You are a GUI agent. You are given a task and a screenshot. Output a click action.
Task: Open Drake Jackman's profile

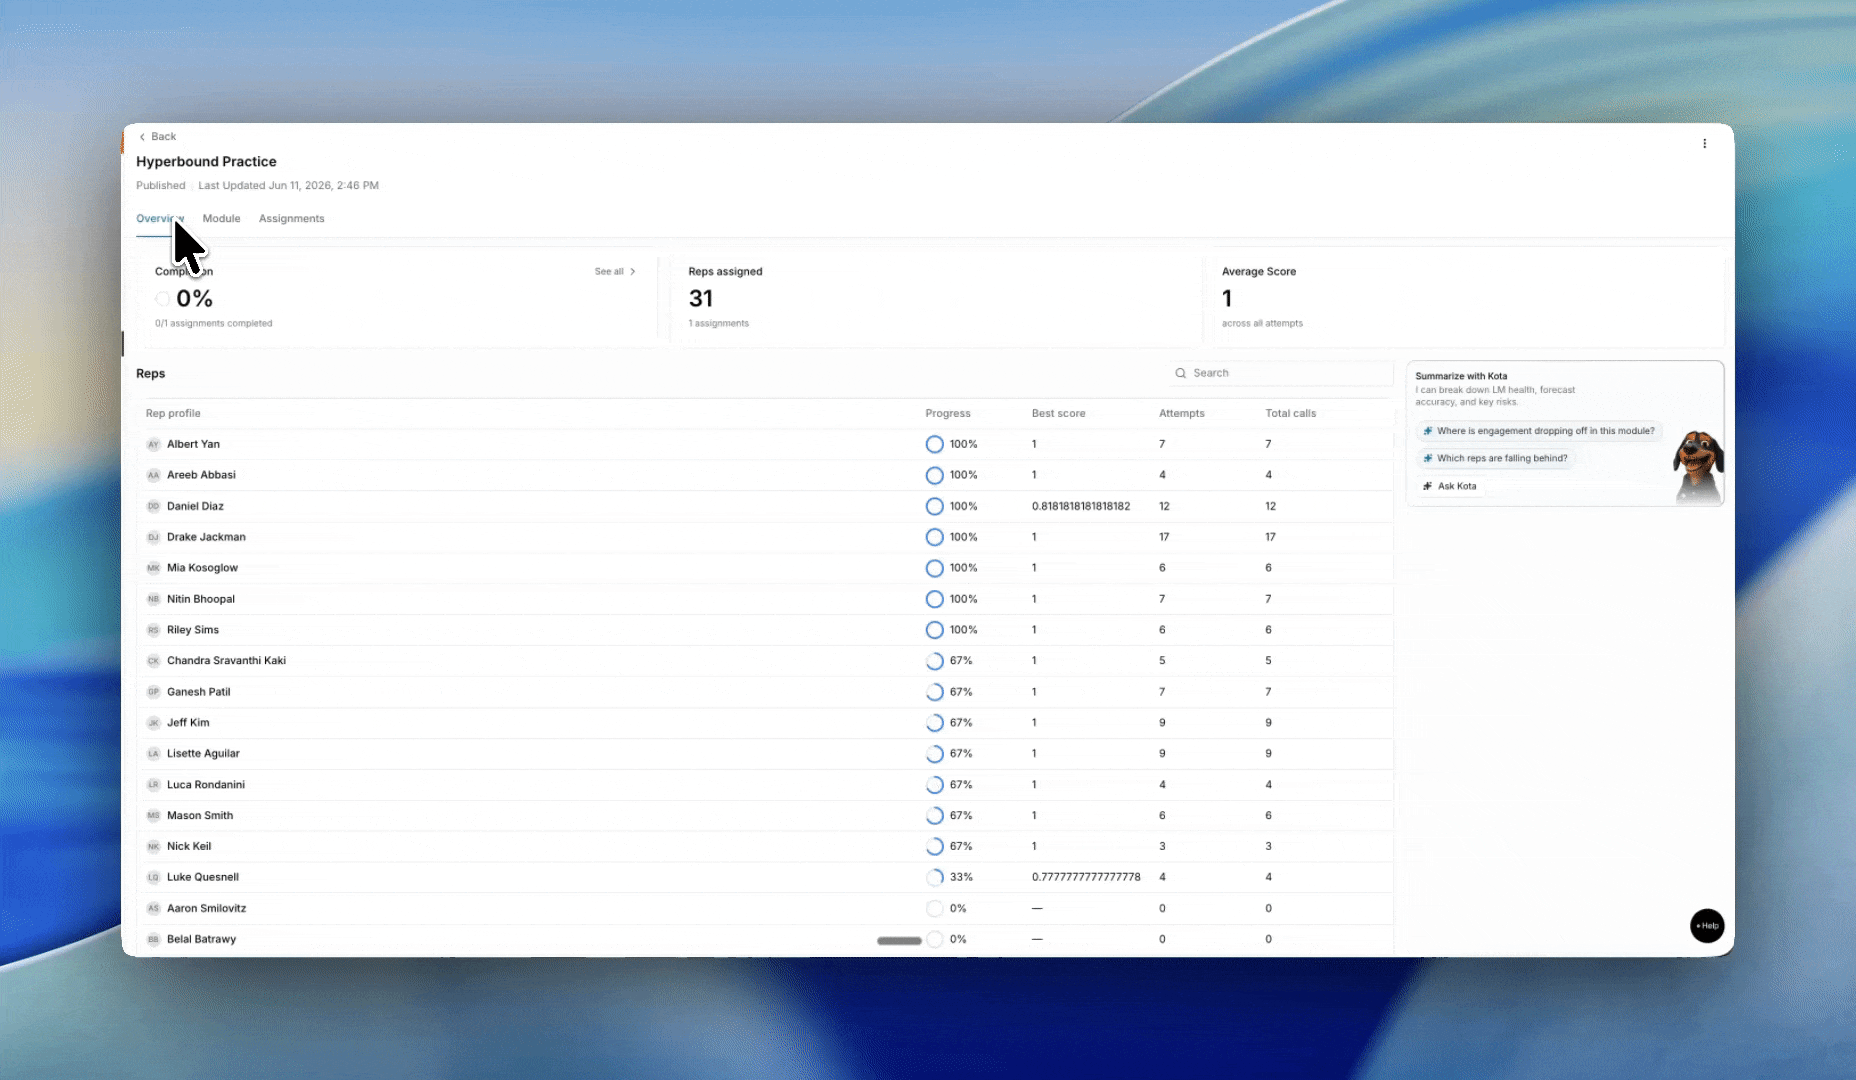pos(206,537)
